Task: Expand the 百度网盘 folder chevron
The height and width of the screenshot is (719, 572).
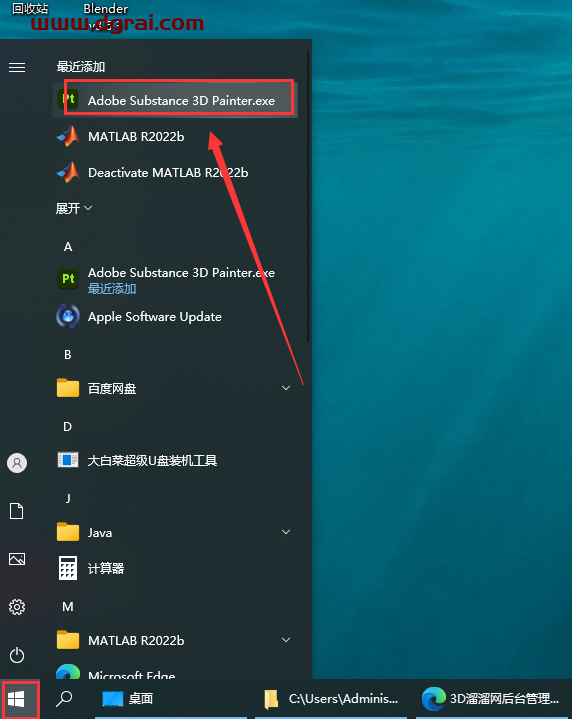Action: 286,388
